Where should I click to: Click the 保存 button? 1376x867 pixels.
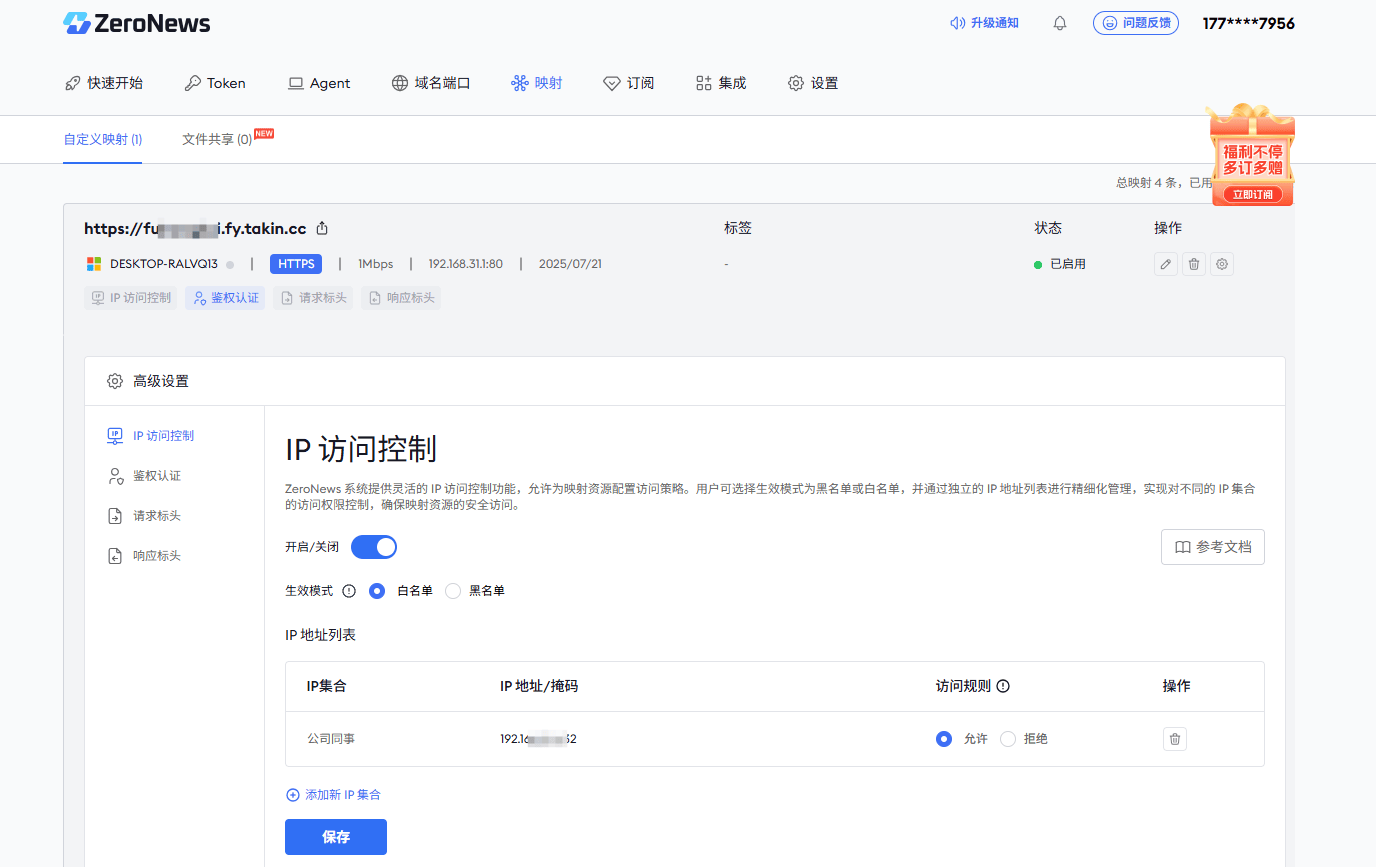coord(336,837)
